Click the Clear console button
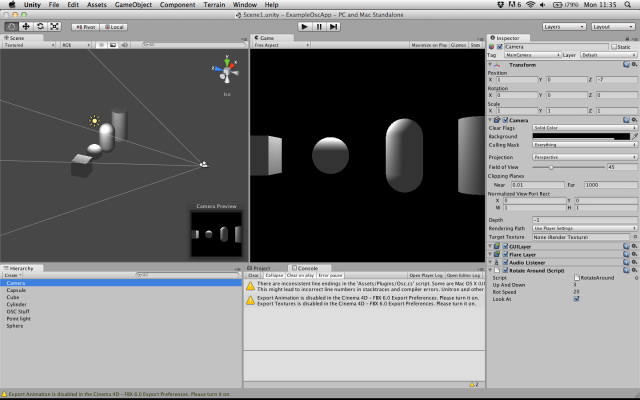This screenshot has height=400, width=640. 253,276
